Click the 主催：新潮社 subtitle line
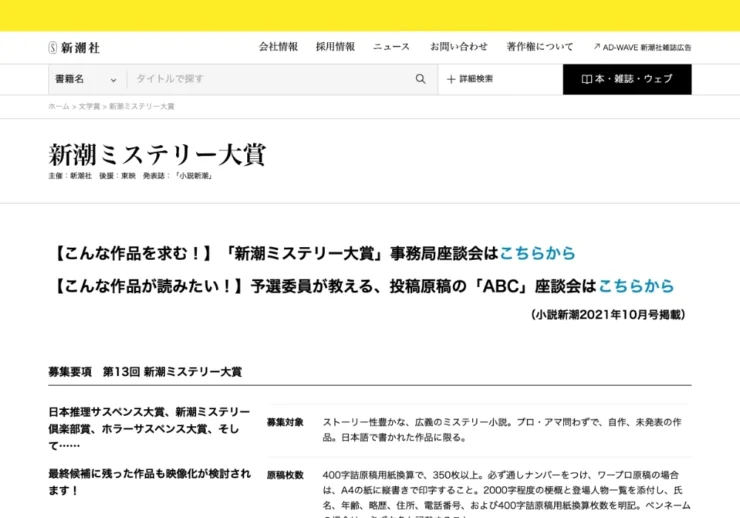This screenshot has width=740, height=518. pyautogui.click(x=131, y=176)
